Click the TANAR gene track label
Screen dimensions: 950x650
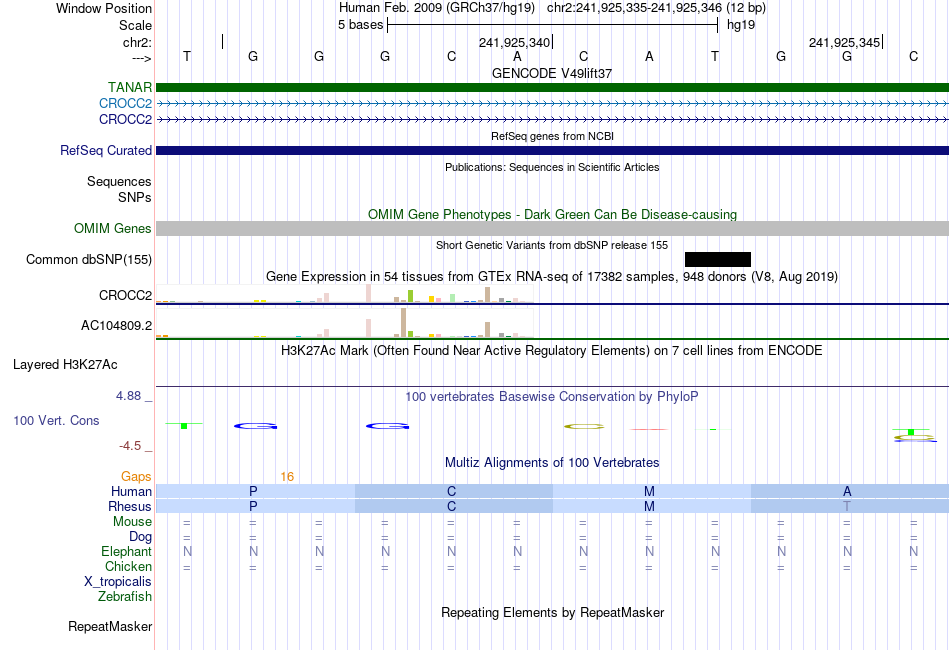click(x=130, y=87)
